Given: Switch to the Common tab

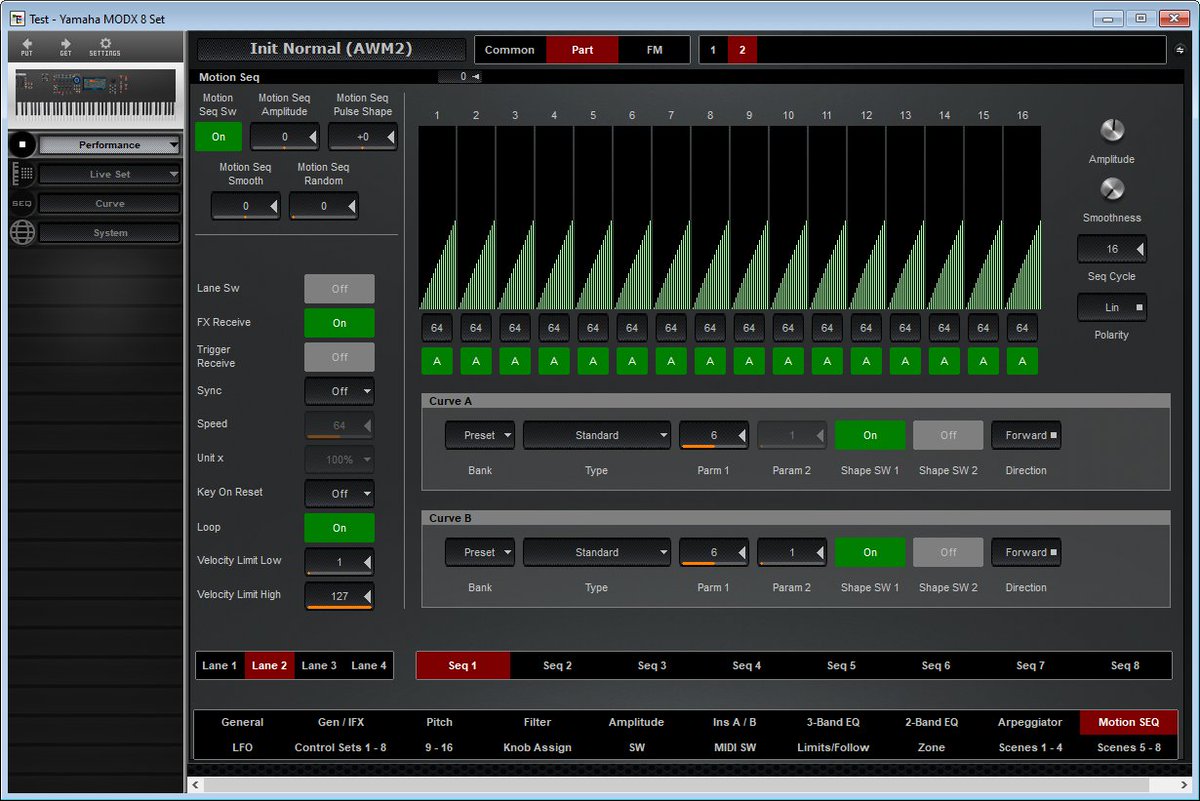Looking at the screenshot, I should [x=510, y=50].
